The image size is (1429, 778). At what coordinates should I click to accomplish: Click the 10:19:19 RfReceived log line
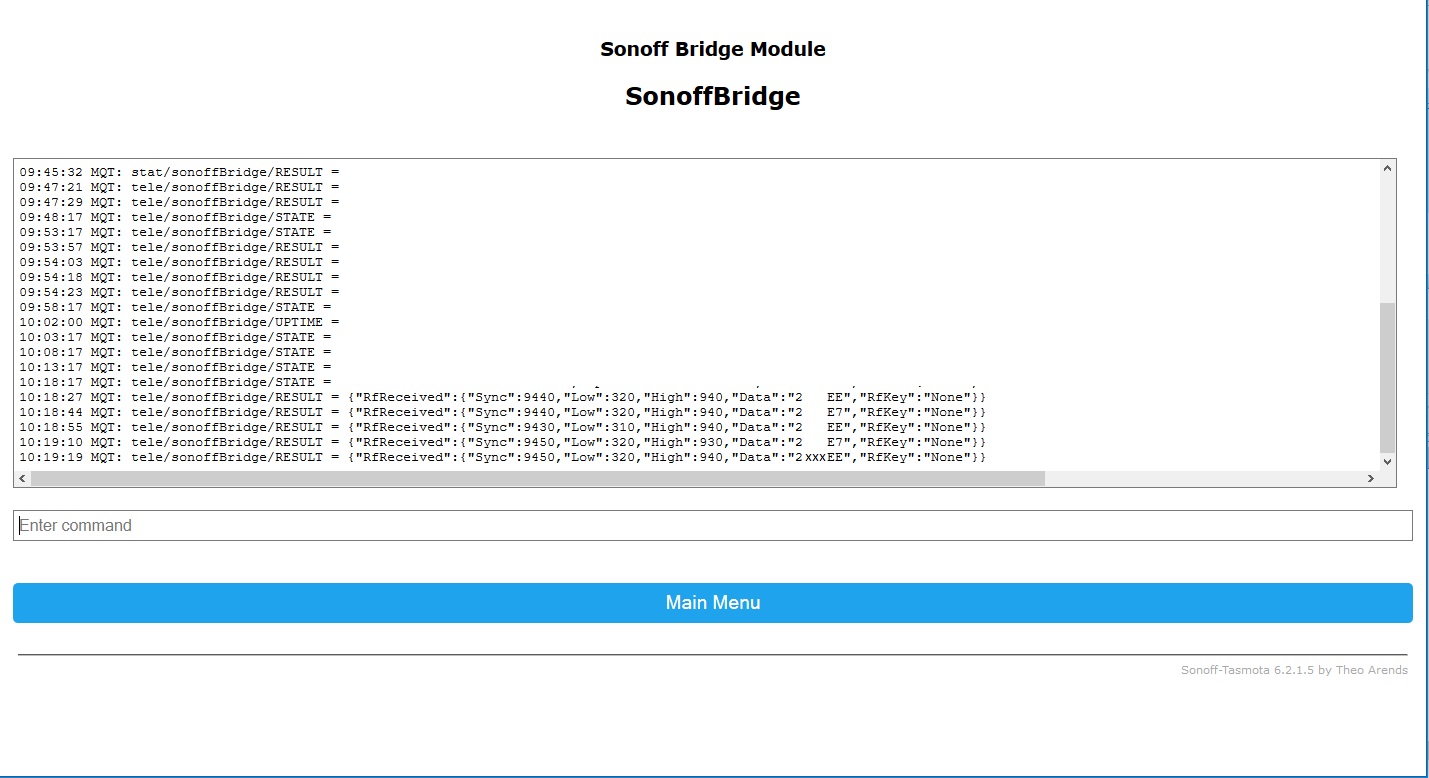coord(503,457)
